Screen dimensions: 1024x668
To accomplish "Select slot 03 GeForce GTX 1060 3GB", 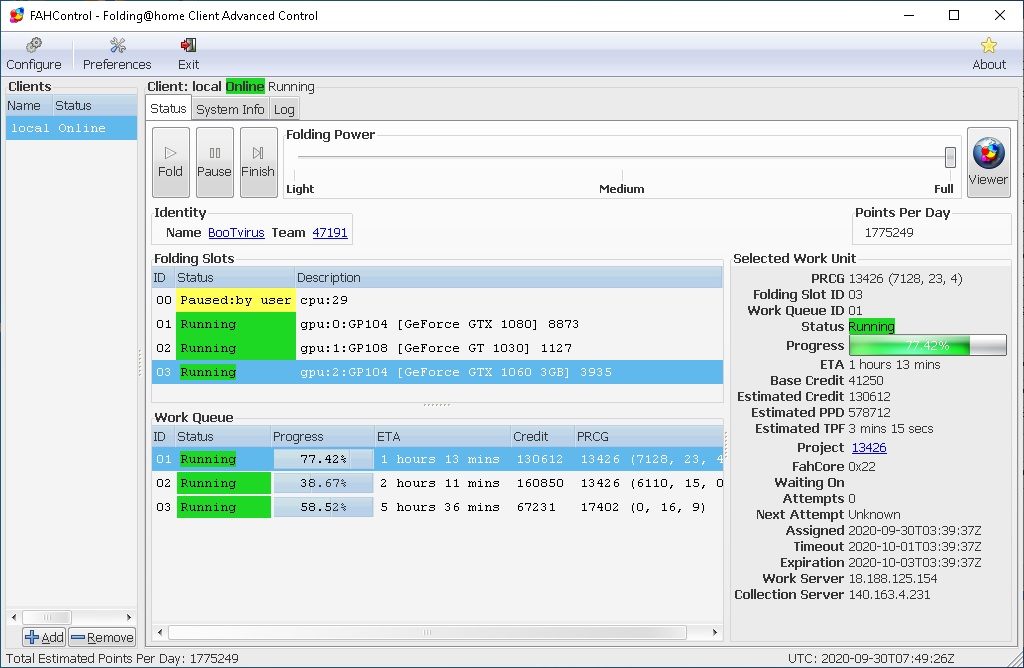I will click(x=437, y=372).
